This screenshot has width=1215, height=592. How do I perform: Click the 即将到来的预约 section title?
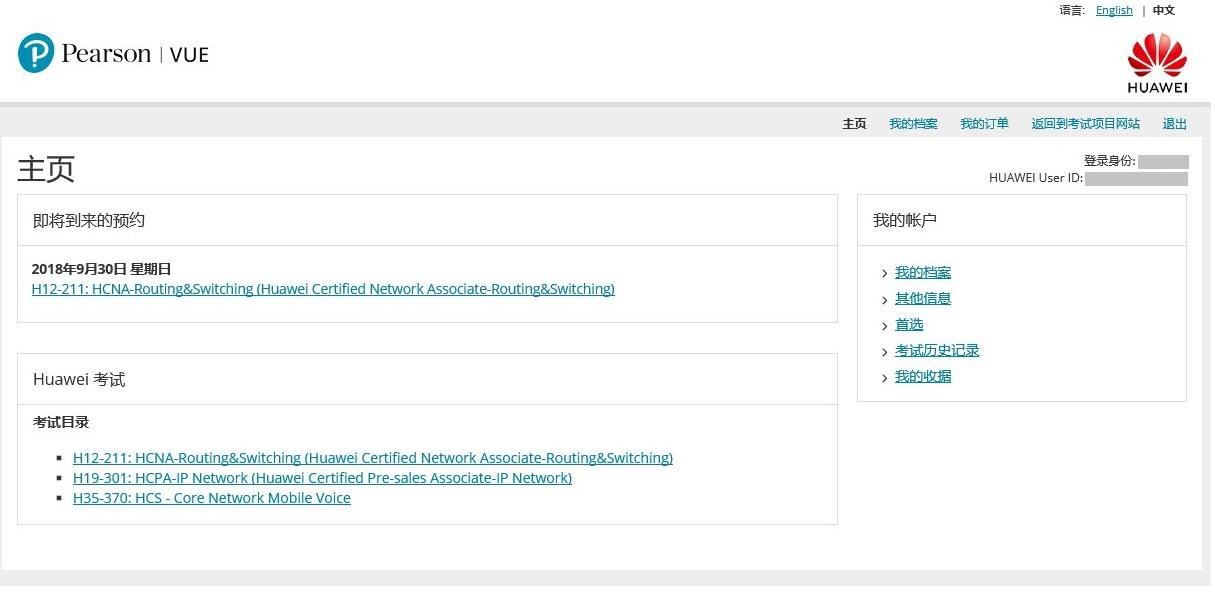pos(89,220)
